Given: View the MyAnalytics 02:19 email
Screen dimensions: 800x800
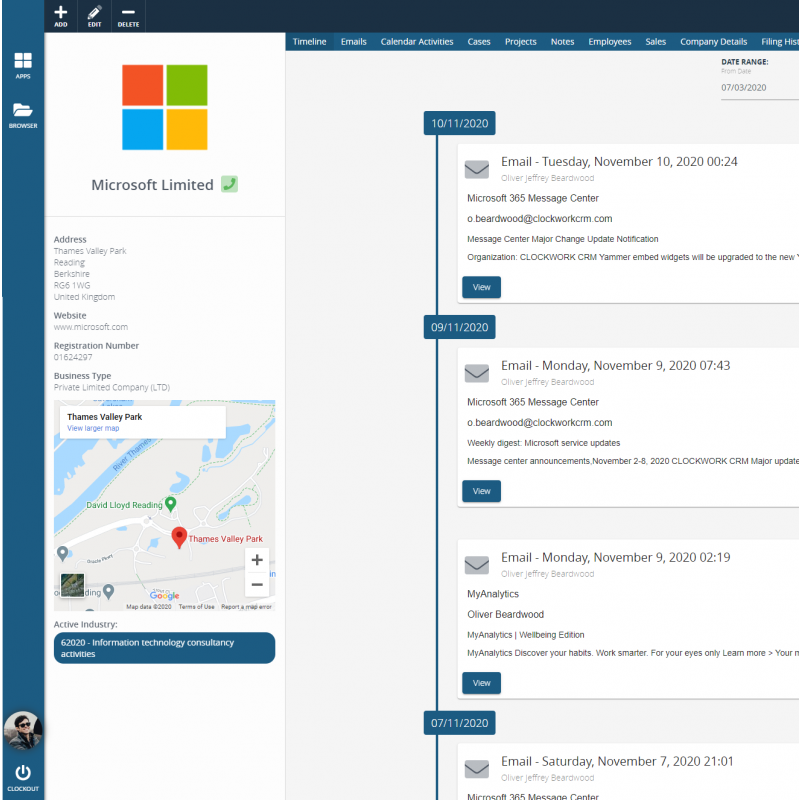Looking at the screenshot, I should [482, 683].
